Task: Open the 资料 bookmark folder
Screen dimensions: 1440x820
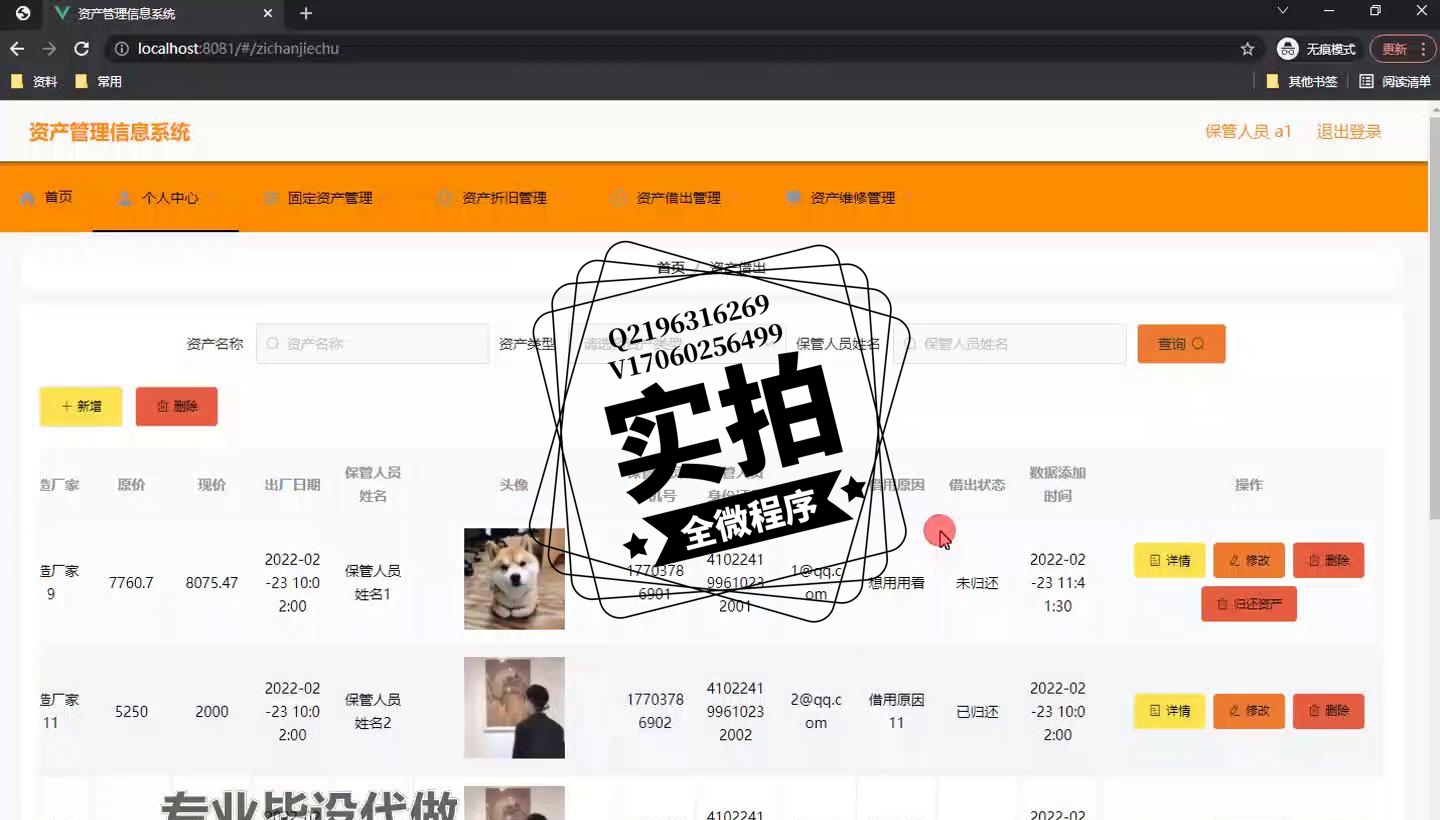Action: [34, 82]
